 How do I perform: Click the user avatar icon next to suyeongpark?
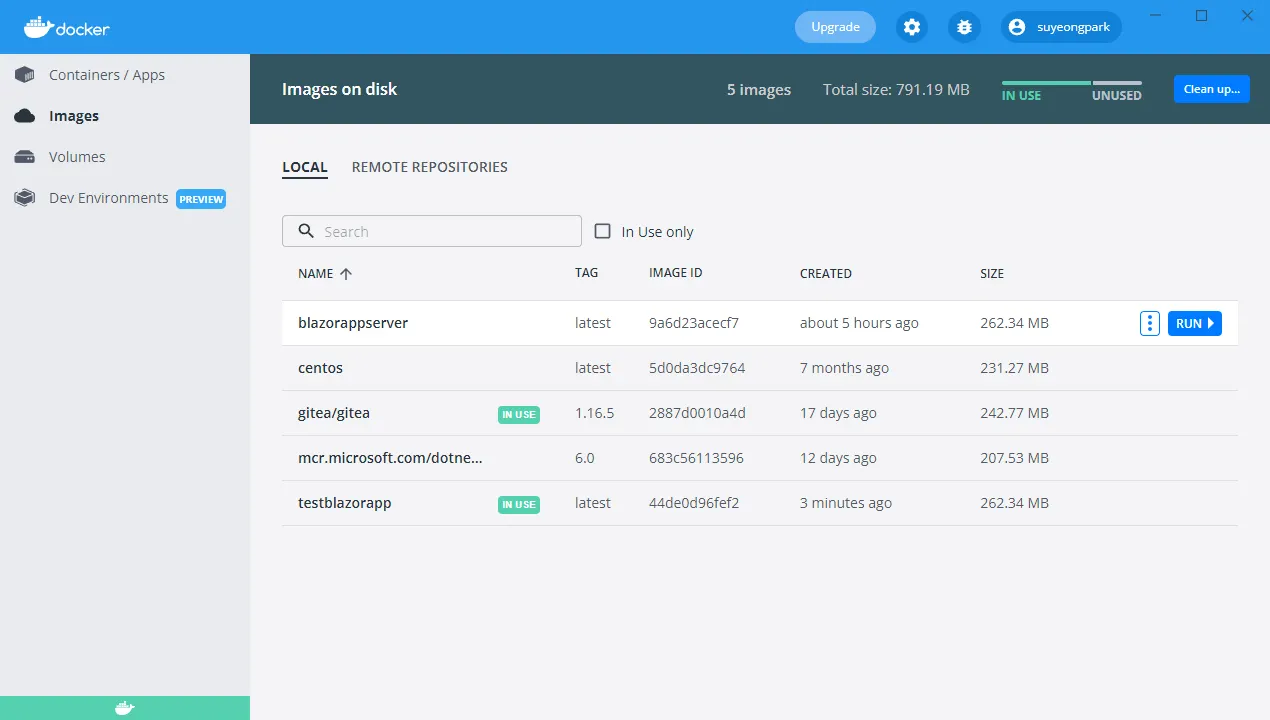point(1017,27)
